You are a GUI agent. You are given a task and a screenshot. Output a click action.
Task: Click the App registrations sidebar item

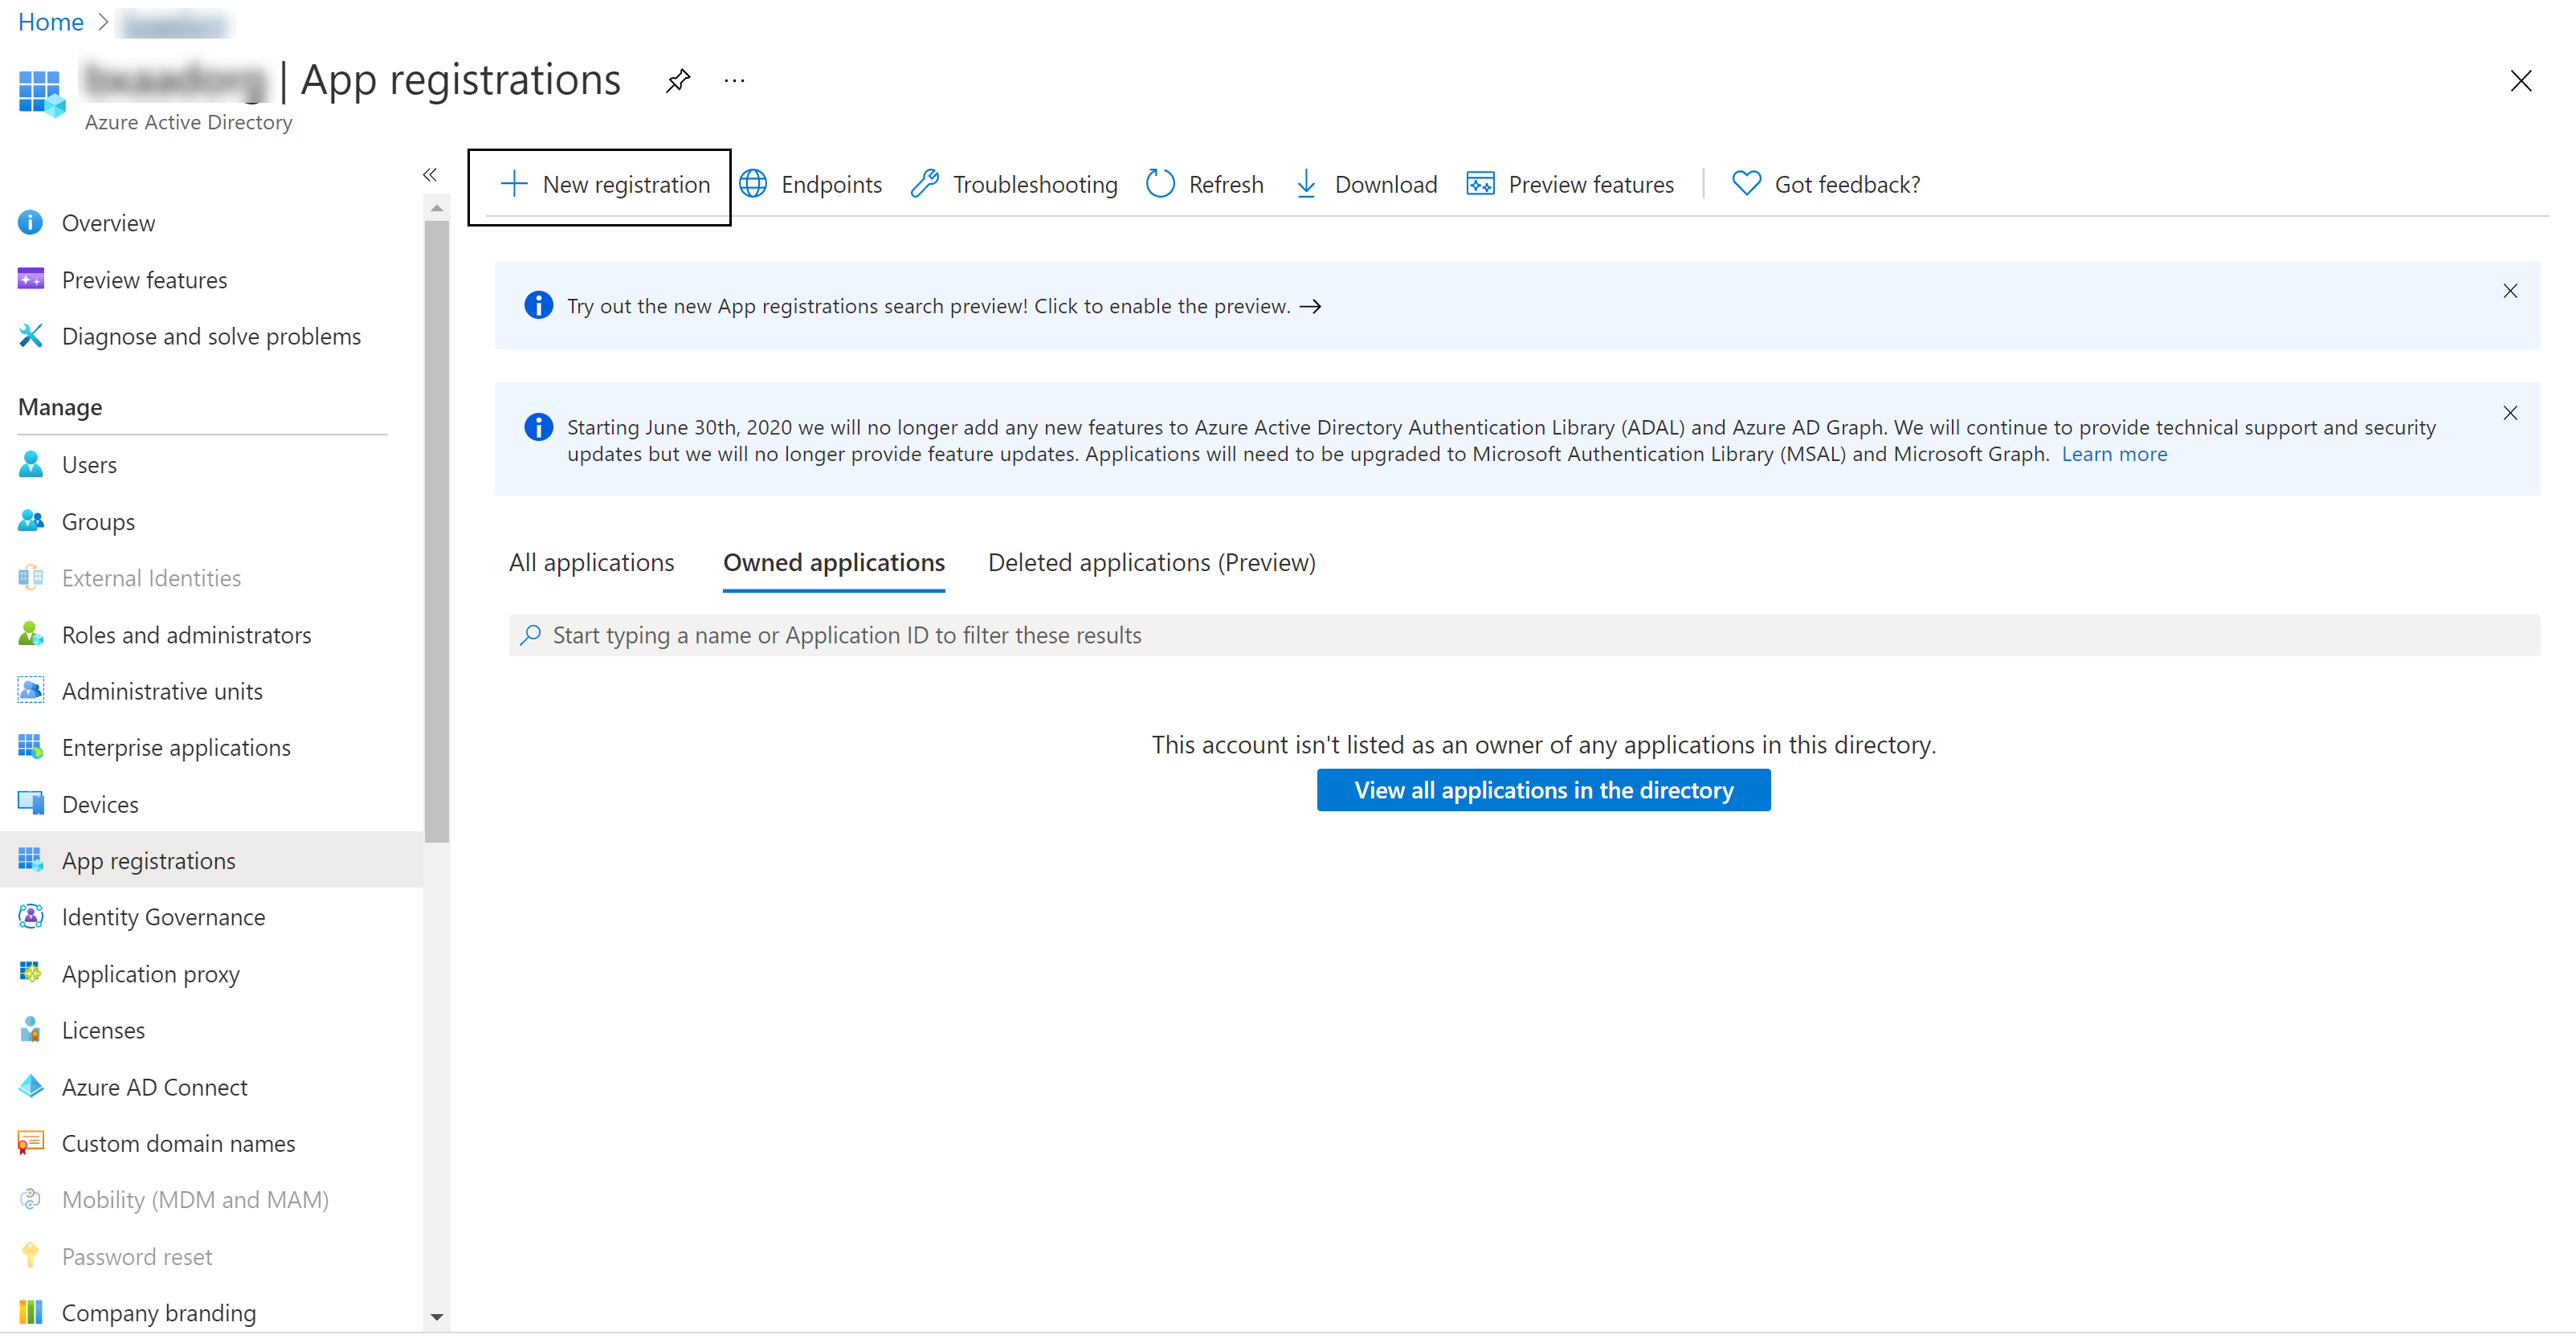click(x=149, y=859)
